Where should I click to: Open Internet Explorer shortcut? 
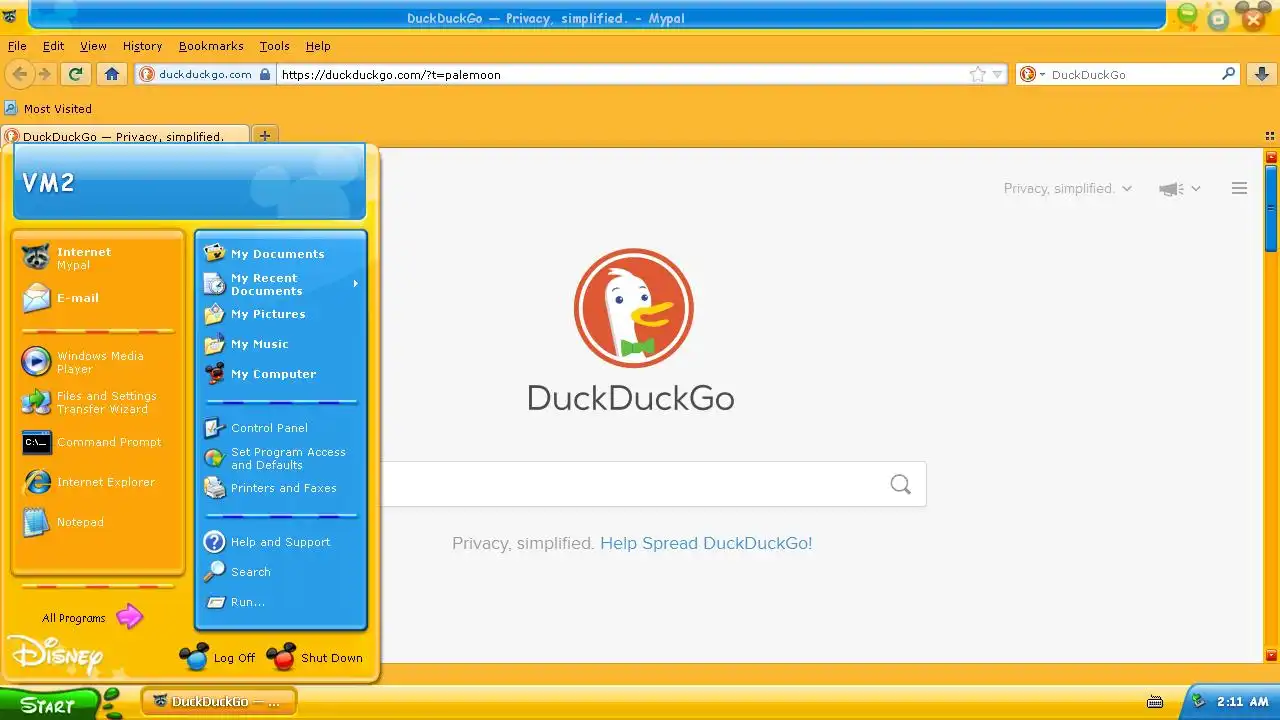98,482
